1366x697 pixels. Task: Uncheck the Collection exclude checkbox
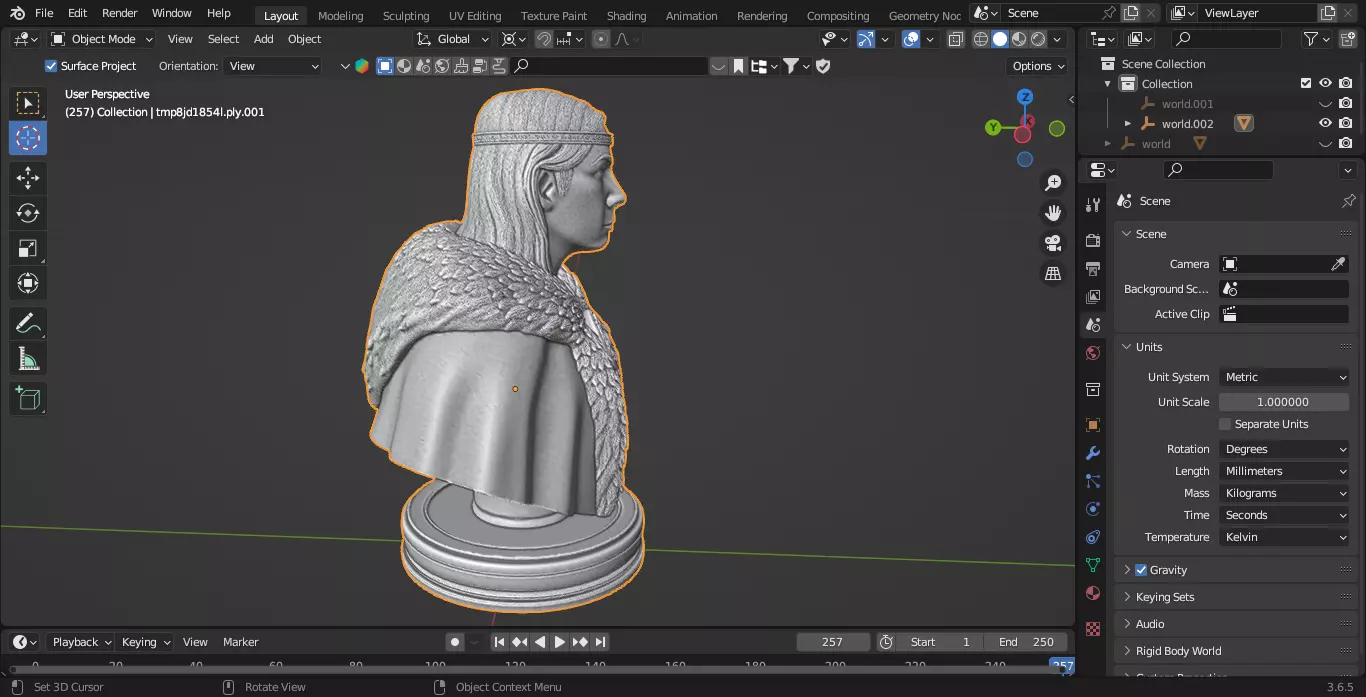pyautogui.click(x=1305, y=84)
